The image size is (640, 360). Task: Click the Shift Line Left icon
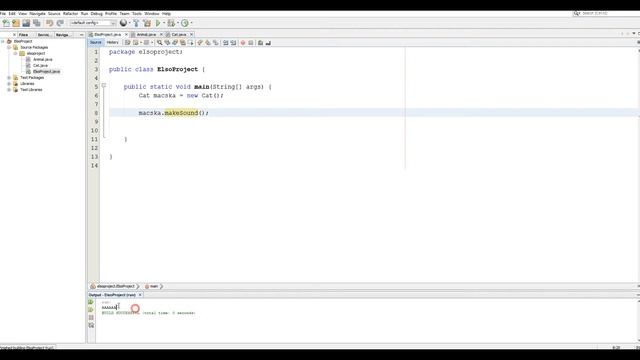pyautogui.click(x=225, y=42)
